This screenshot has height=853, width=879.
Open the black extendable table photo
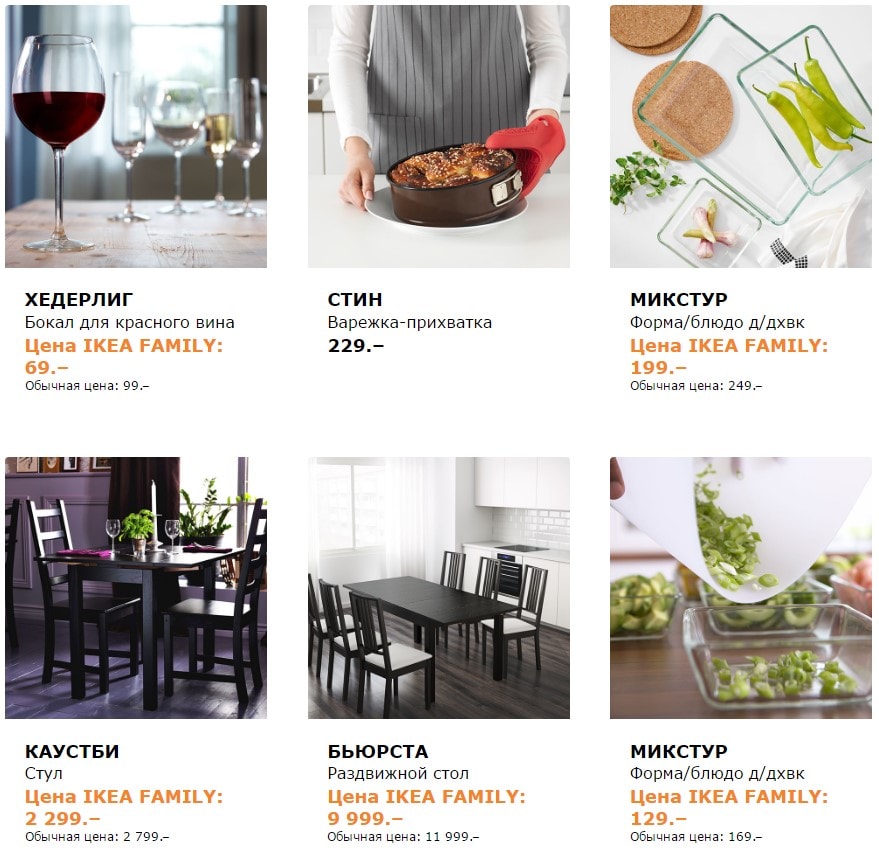point(438,588)
